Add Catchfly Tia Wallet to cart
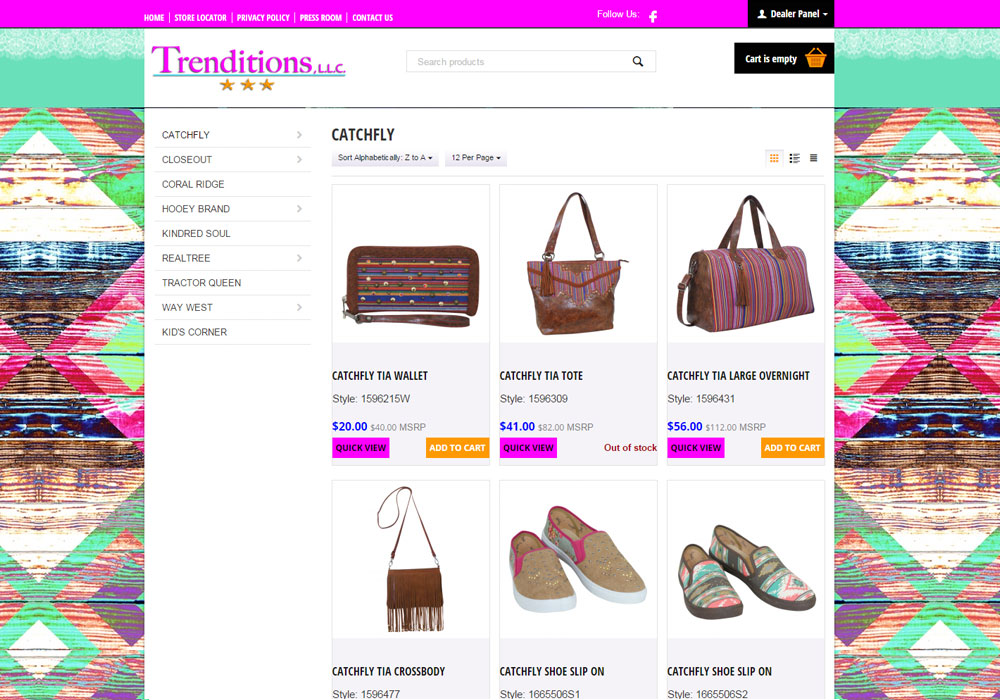Viewport: 1000px width, 700px height. (x=457, y=448)
